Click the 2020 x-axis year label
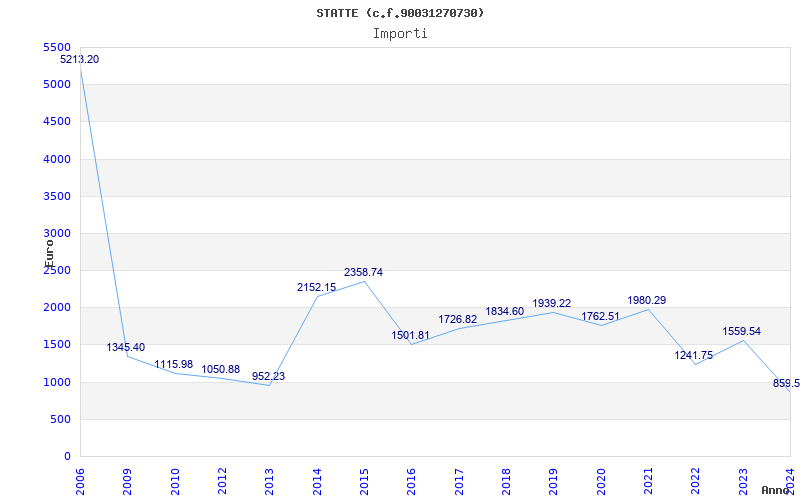Screen dimensions: 800x500 (600, 479)
